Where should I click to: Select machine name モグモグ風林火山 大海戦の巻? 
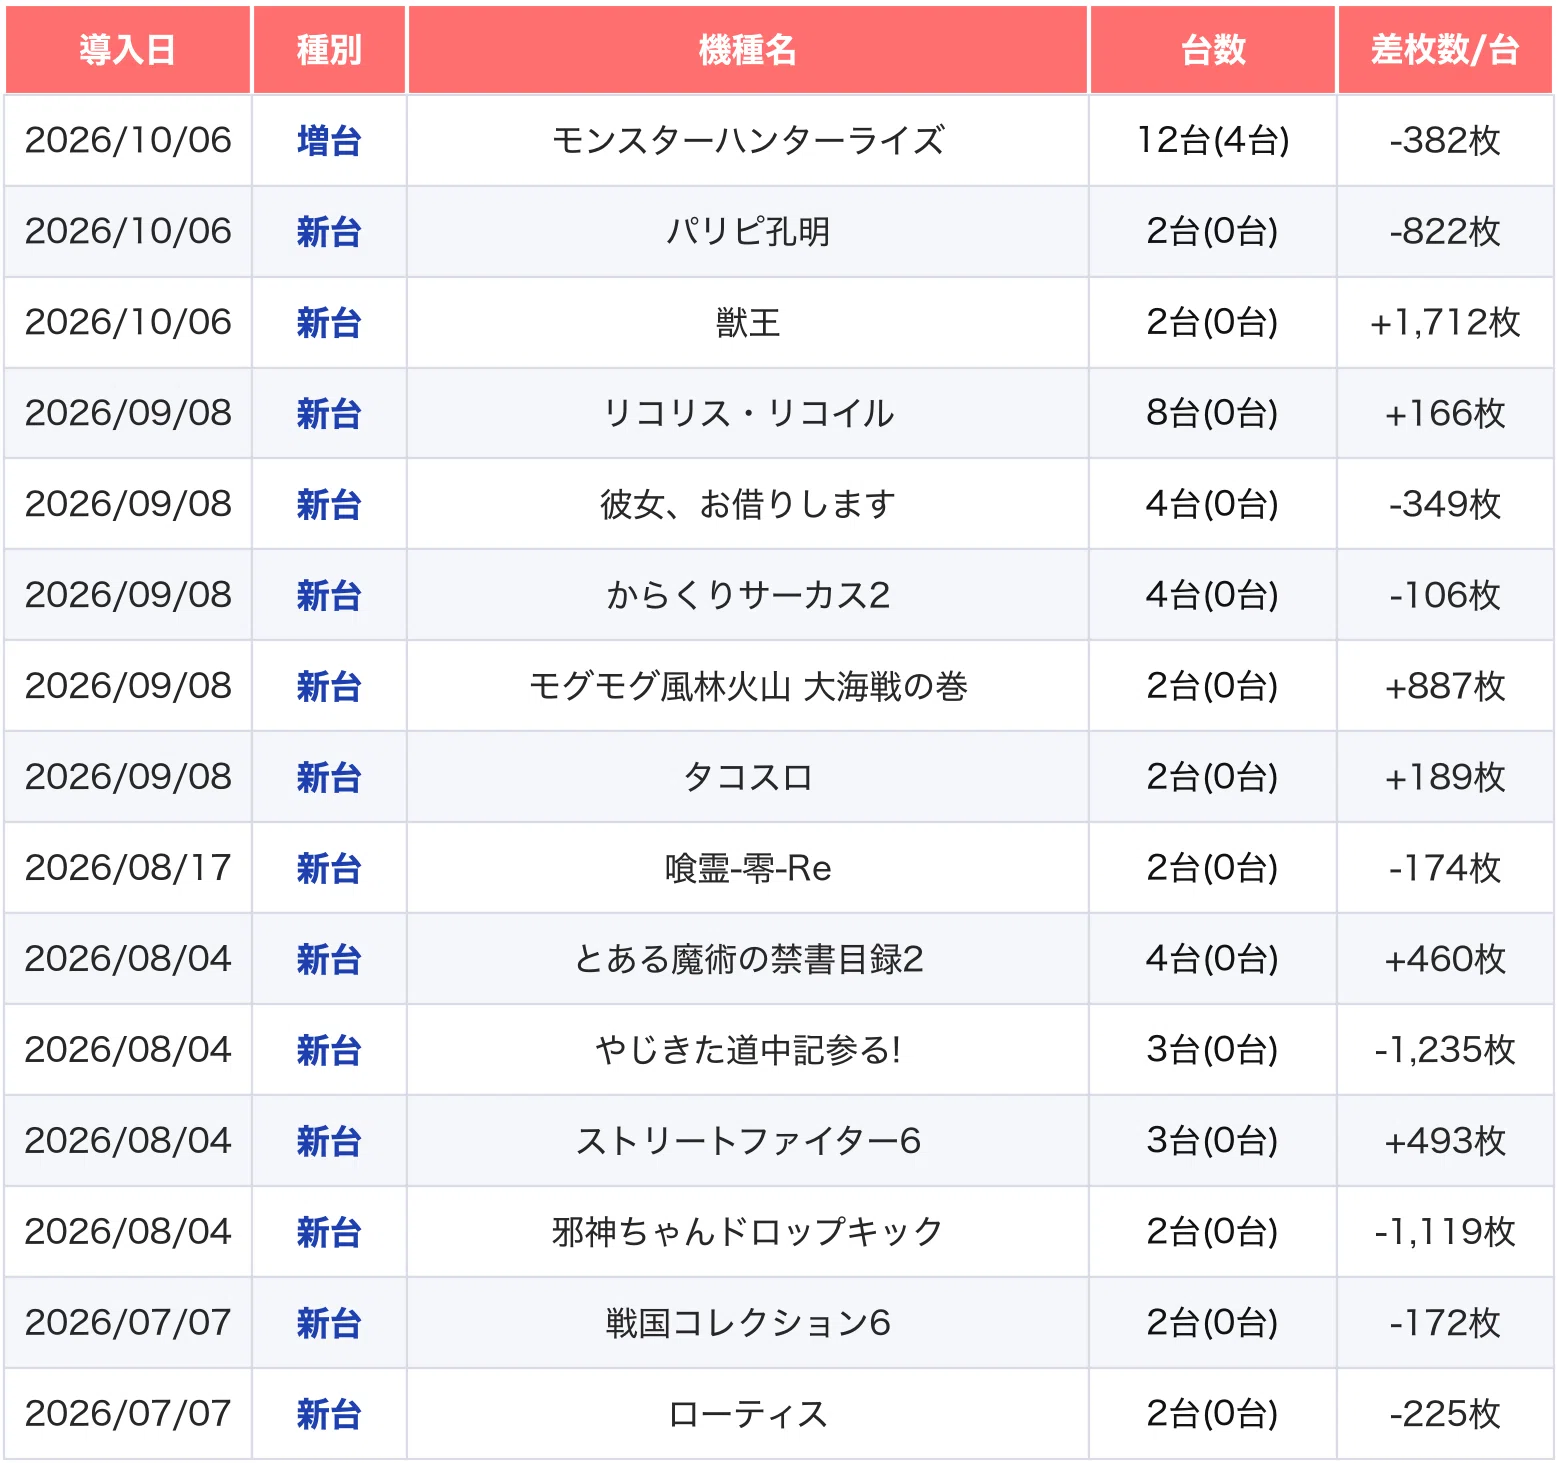(748, 687)
